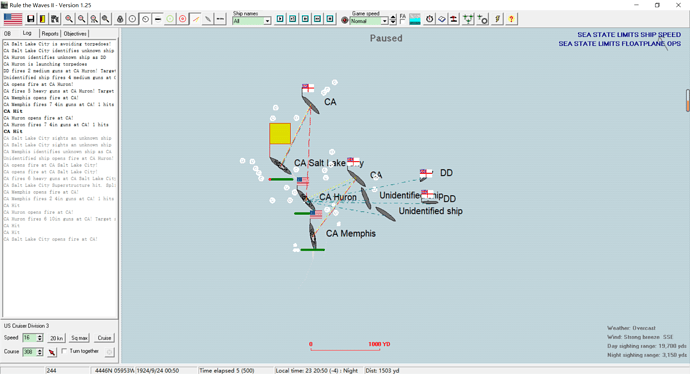The height and width of the screenshot is (374, 690).
Task: Click the lightning bolt toolbar icon
Action: 497,19
